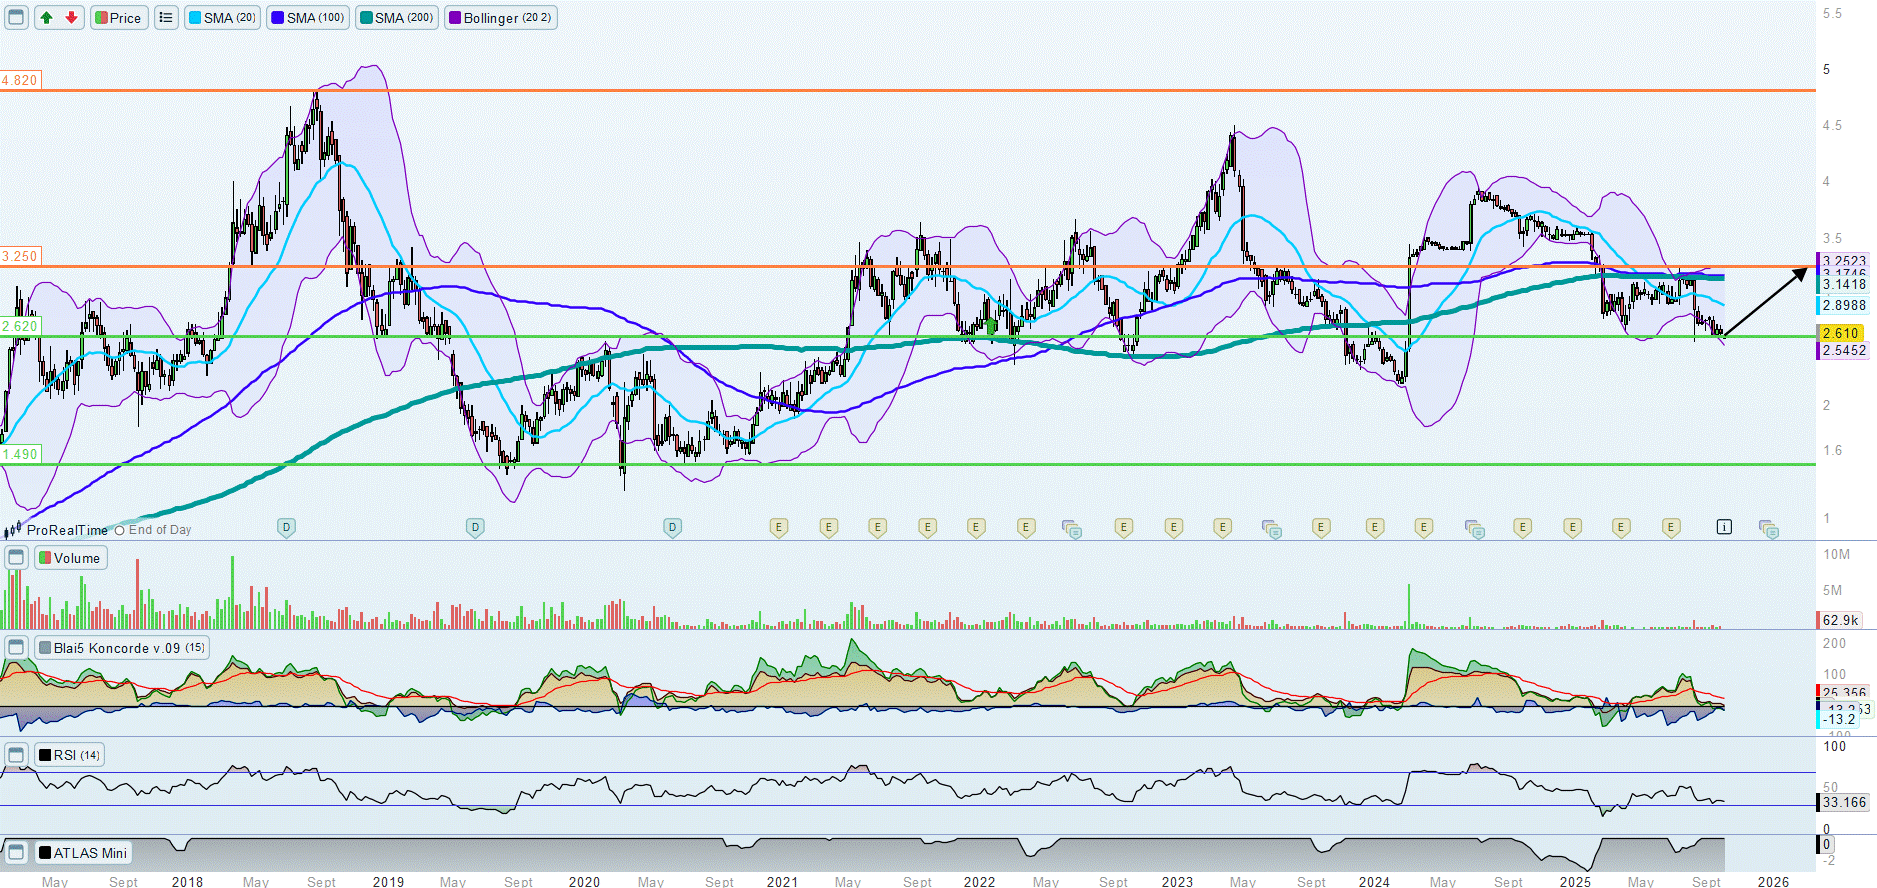
Task: Click the ATLAS Mini panel window icon
Action: point(16,853)
